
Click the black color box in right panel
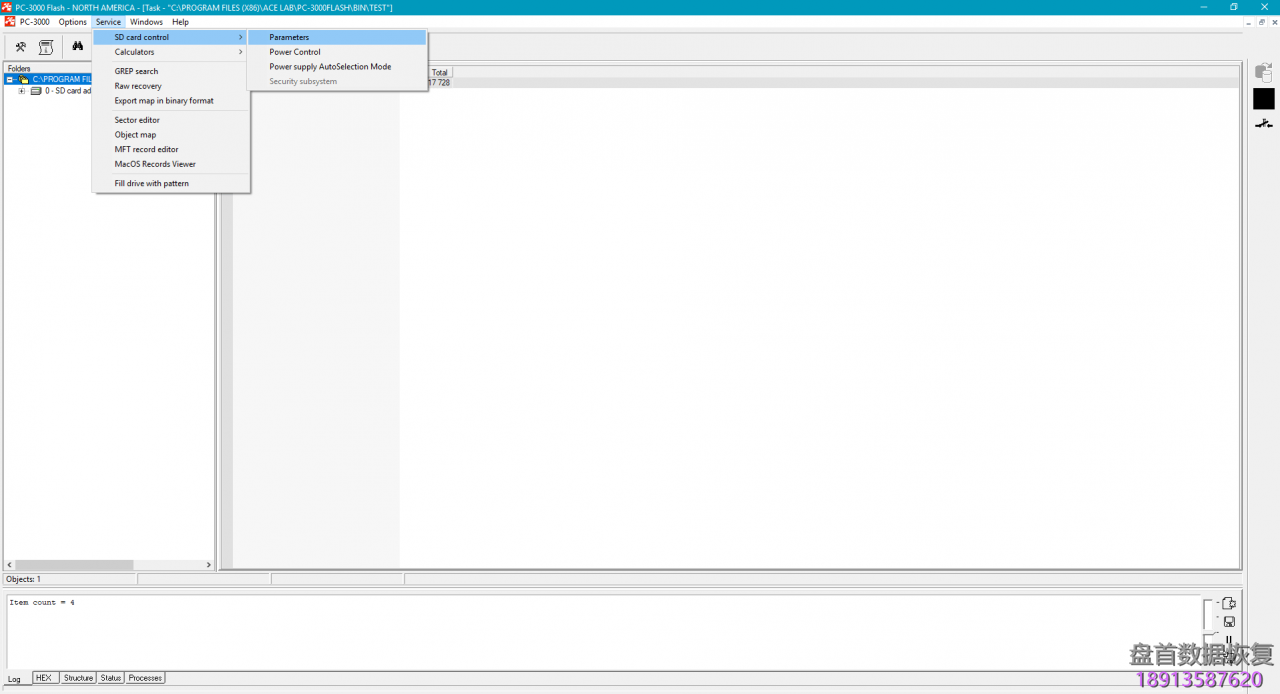tap(1264, 99)
